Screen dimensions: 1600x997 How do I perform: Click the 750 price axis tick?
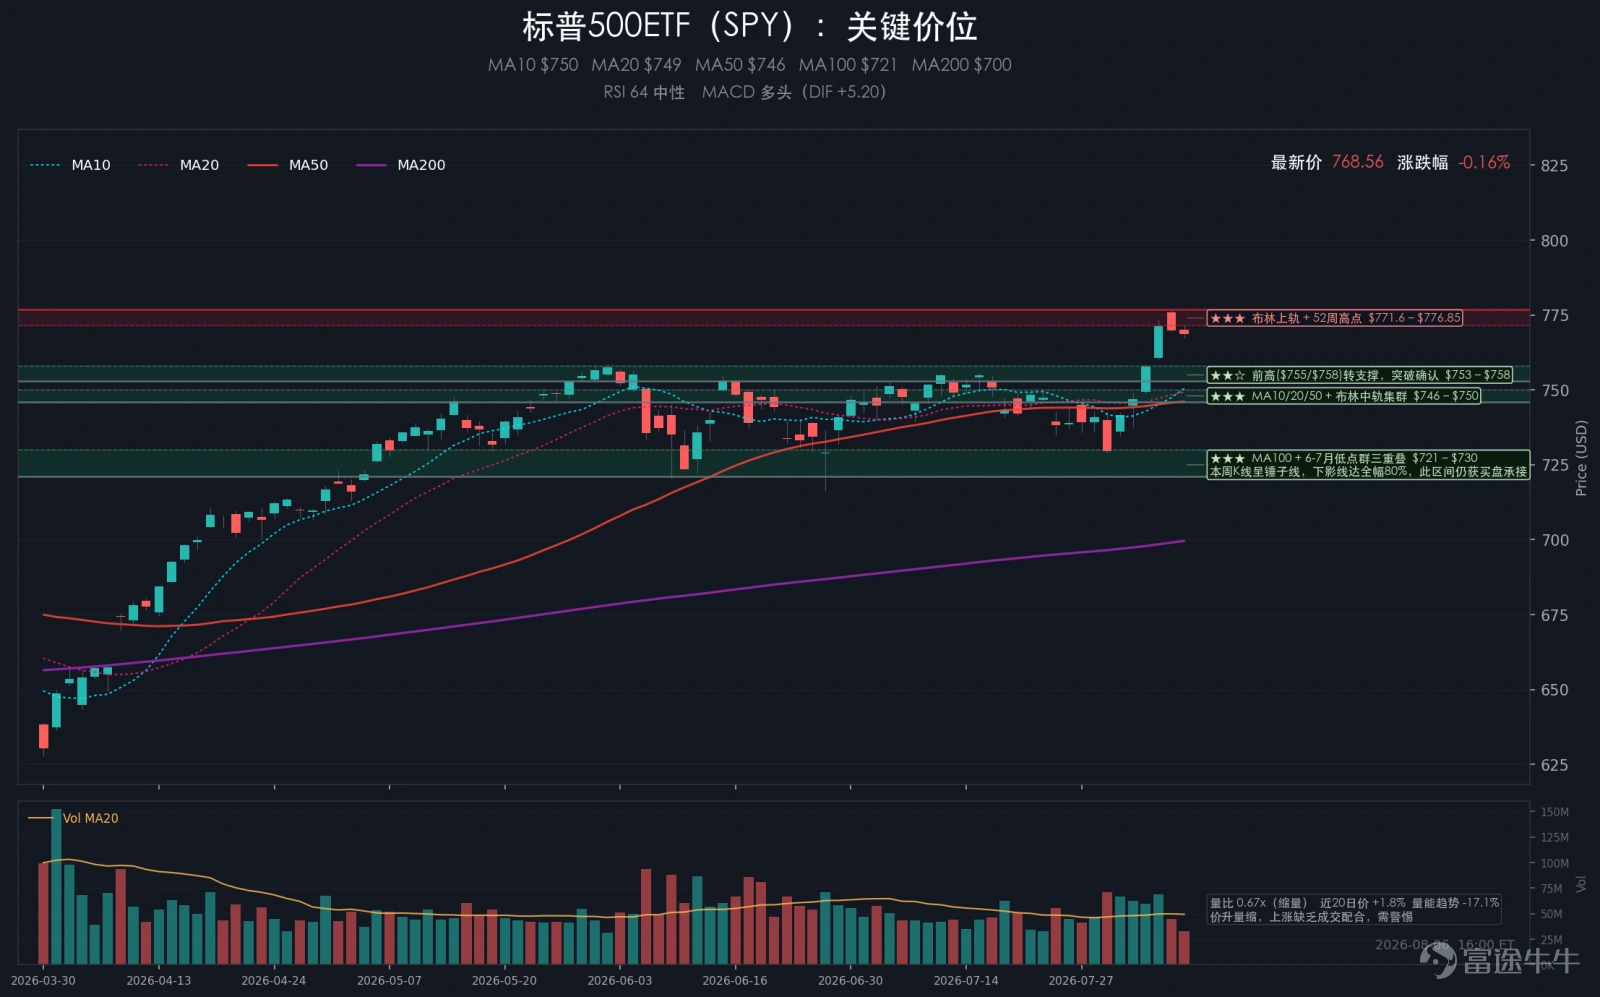[x=1554, y=391]
